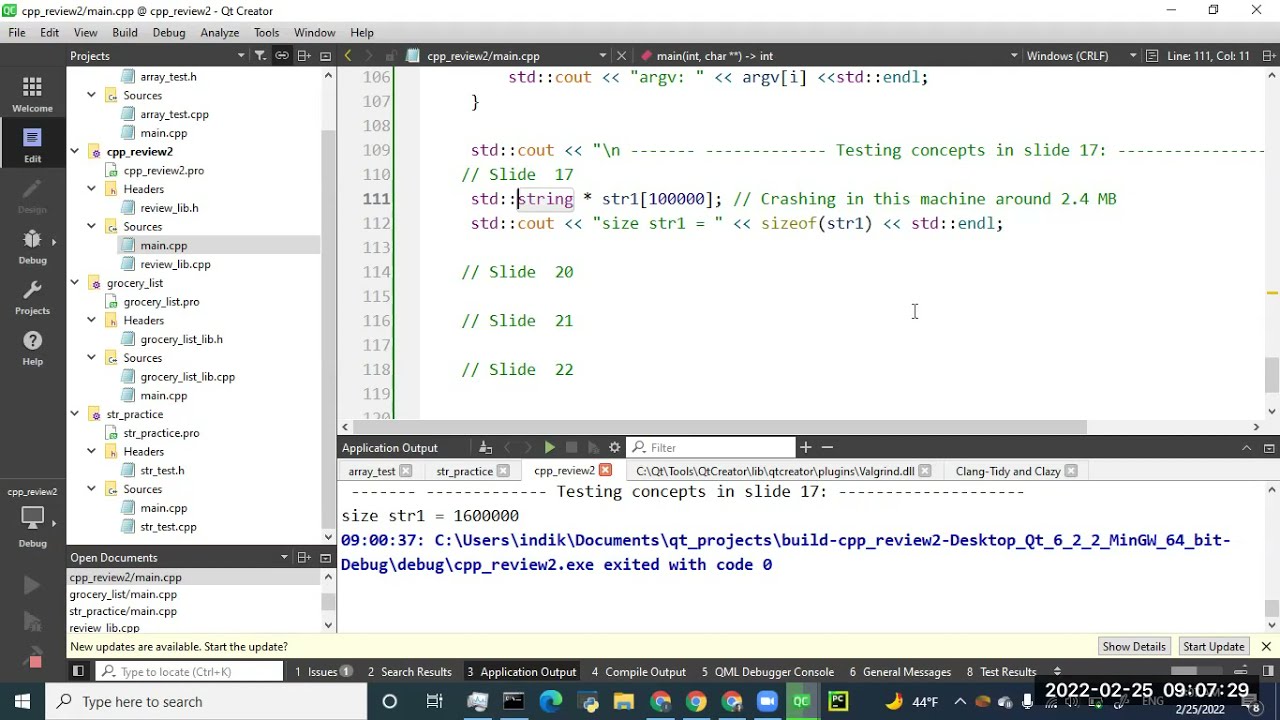Click the Start Update button
This screenshot has height=720, width=1280.
pos(1213,647)
